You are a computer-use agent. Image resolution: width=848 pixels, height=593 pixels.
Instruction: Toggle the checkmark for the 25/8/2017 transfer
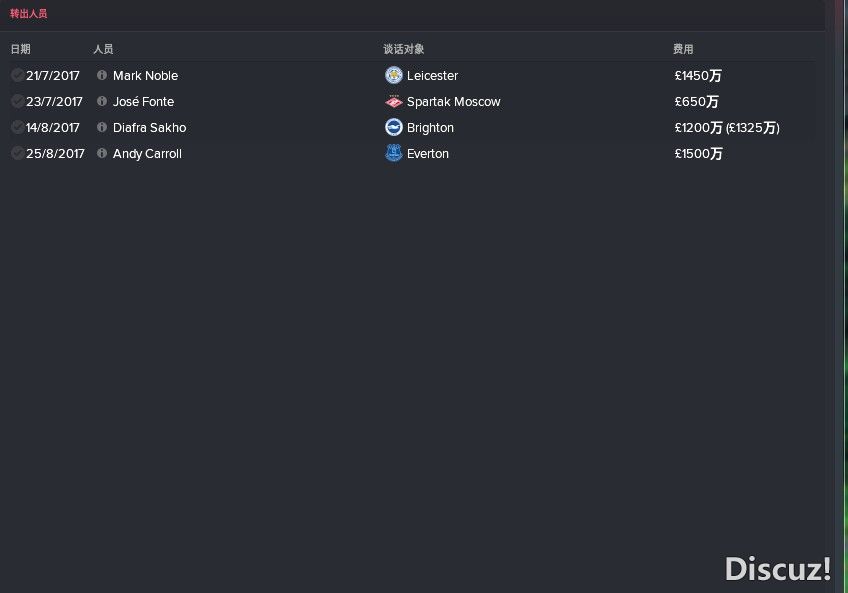[17, 153]
